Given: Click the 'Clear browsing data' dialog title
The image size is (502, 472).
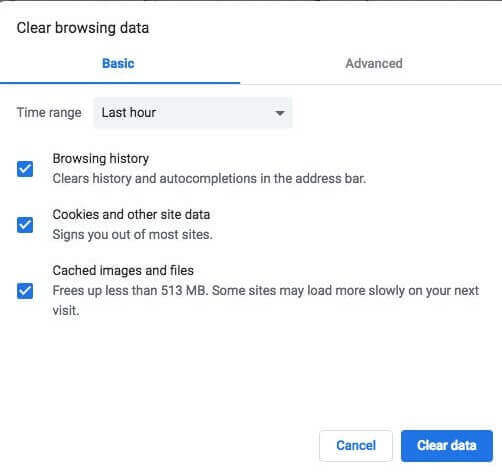Looking at the screenshot, I should click(x=83, y=28).
